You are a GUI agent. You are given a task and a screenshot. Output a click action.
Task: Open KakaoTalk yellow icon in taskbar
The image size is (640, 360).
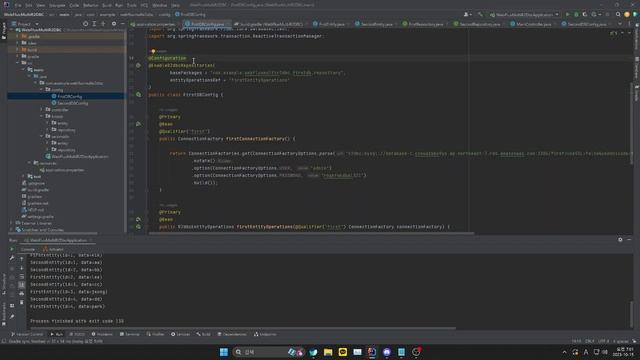click(342, 352)
